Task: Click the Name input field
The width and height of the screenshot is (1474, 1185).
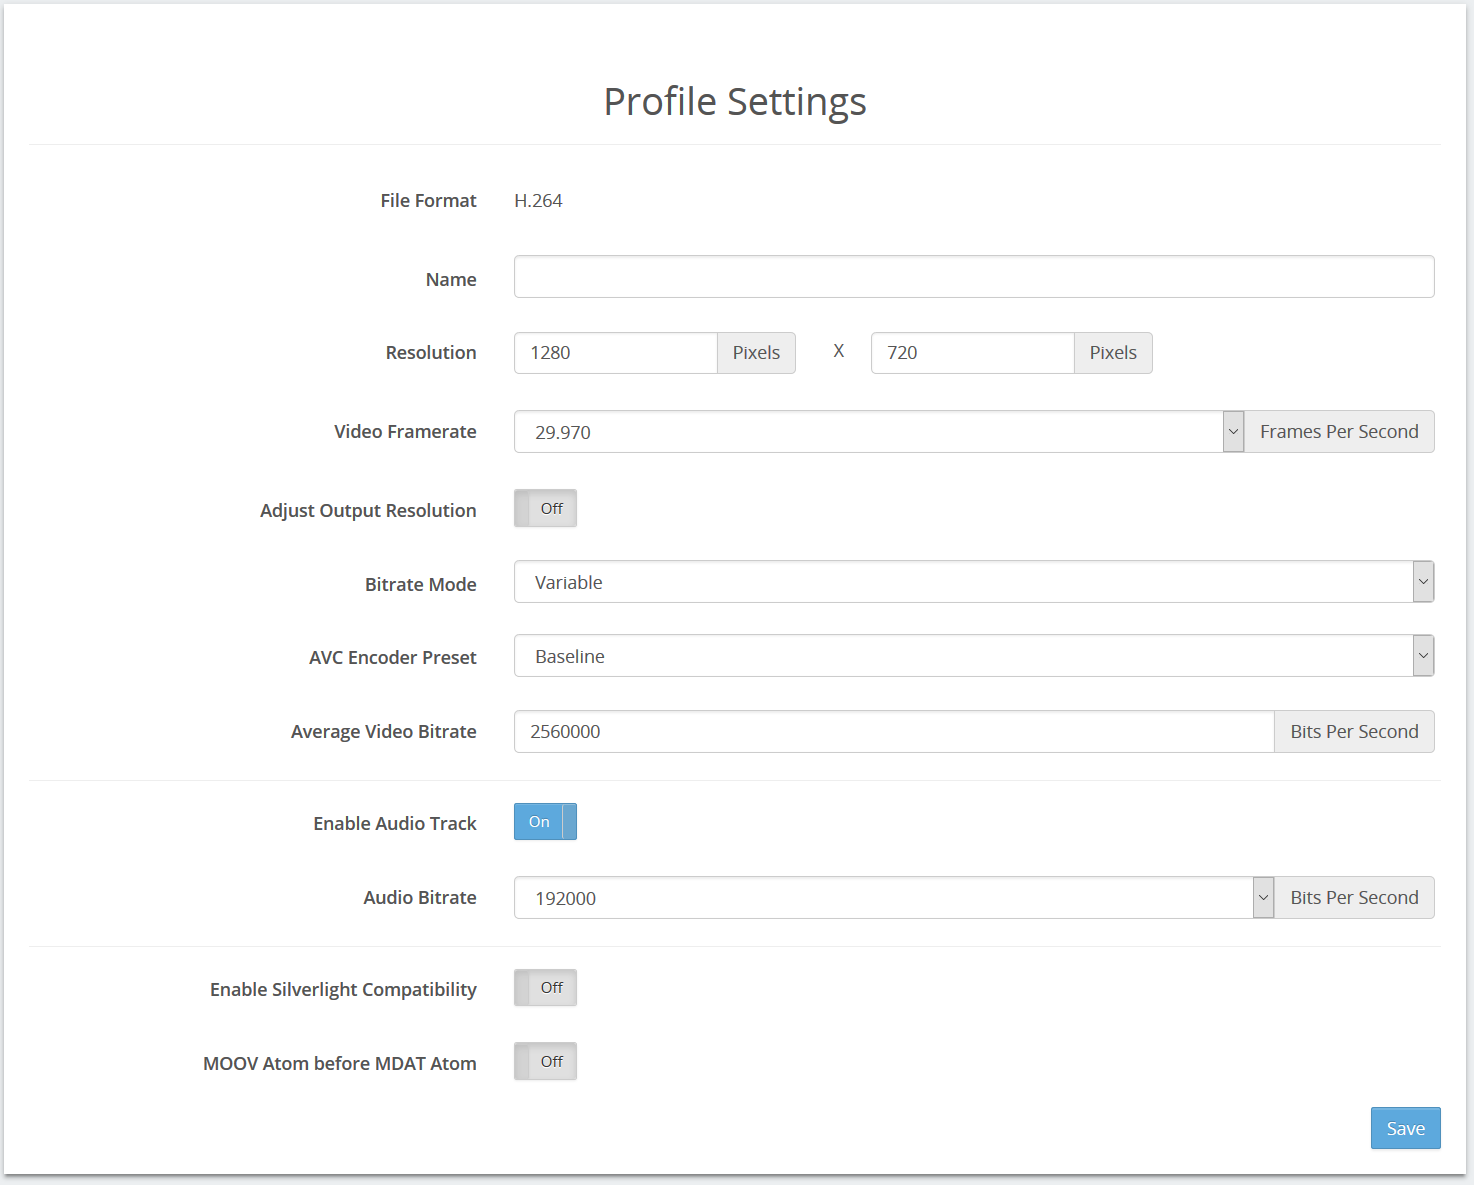Action: click(x=974, y=277)
